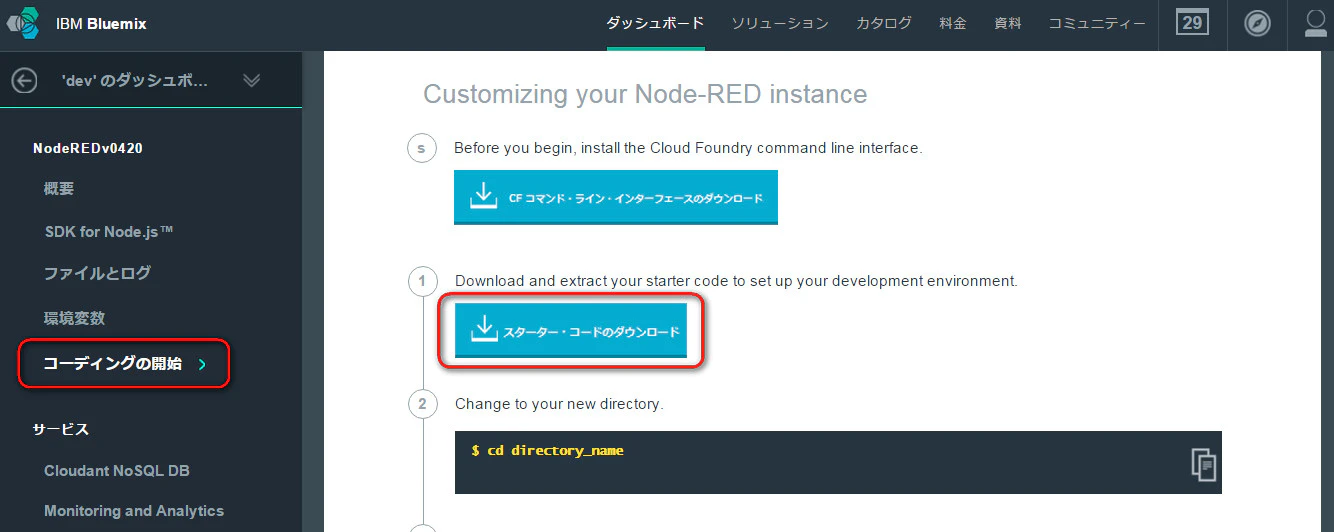This screenshot has width=1334, height=532.
Task: Open the 料金 menu
Action: 953,23
